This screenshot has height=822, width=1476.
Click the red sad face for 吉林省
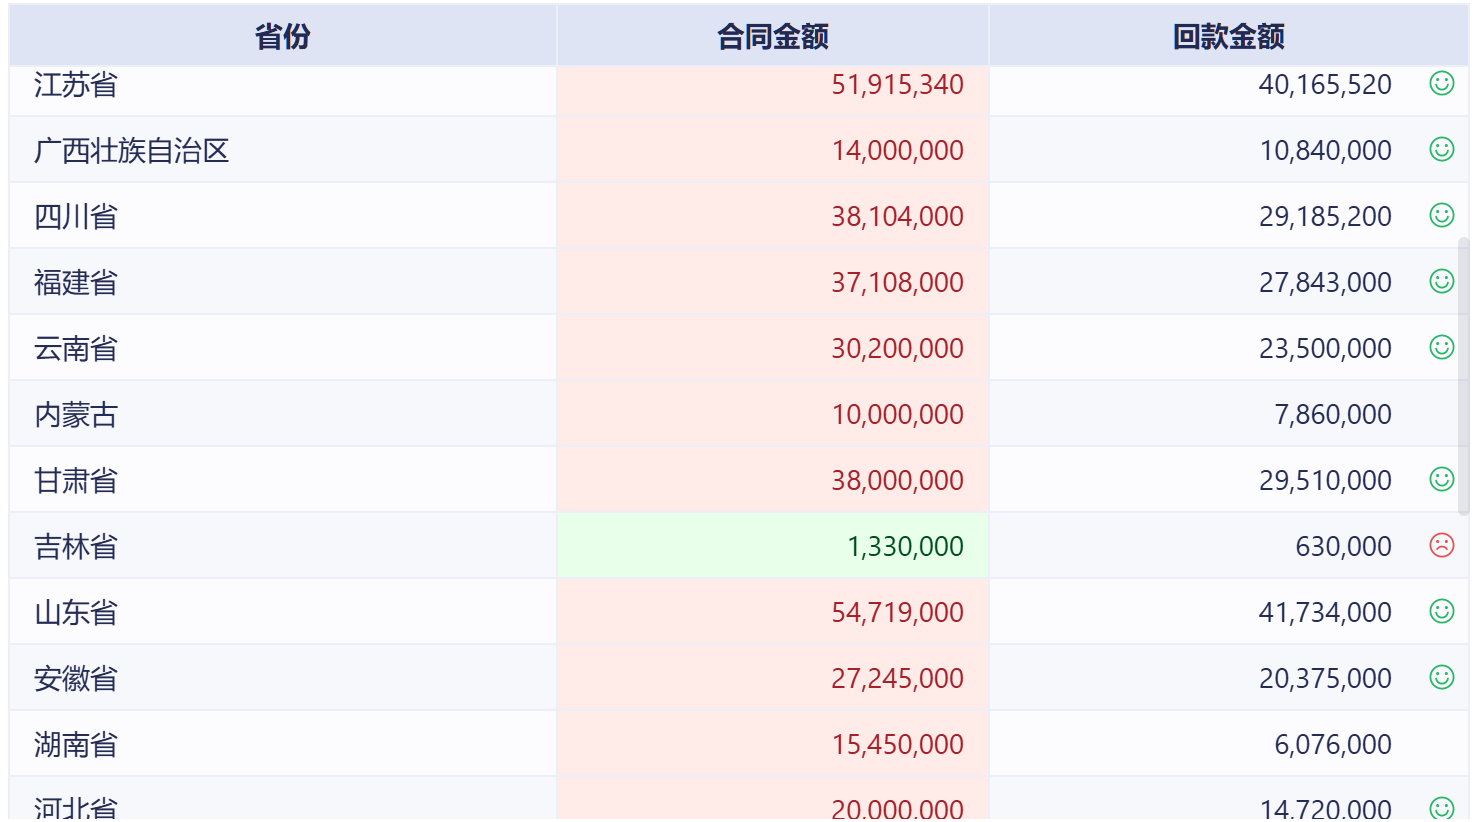pos(1441,546)
